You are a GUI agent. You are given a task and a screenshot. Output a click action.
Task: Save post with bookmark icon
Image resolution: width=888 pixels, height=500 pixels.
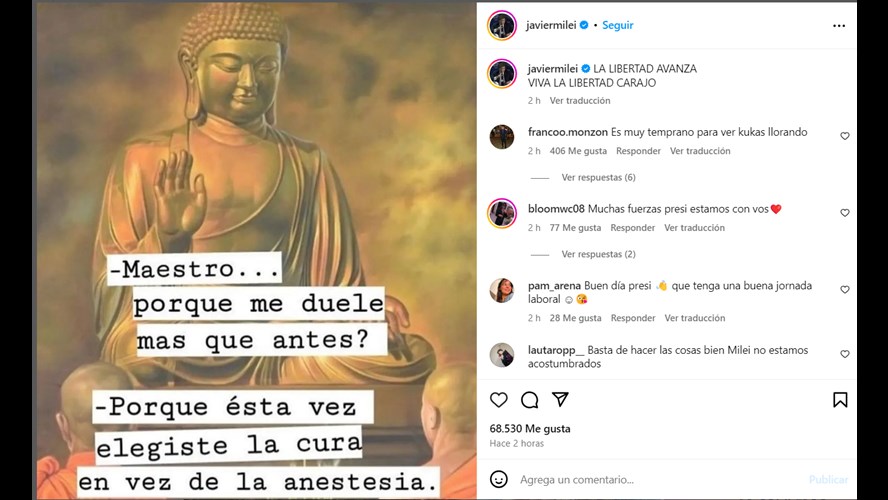840,400
